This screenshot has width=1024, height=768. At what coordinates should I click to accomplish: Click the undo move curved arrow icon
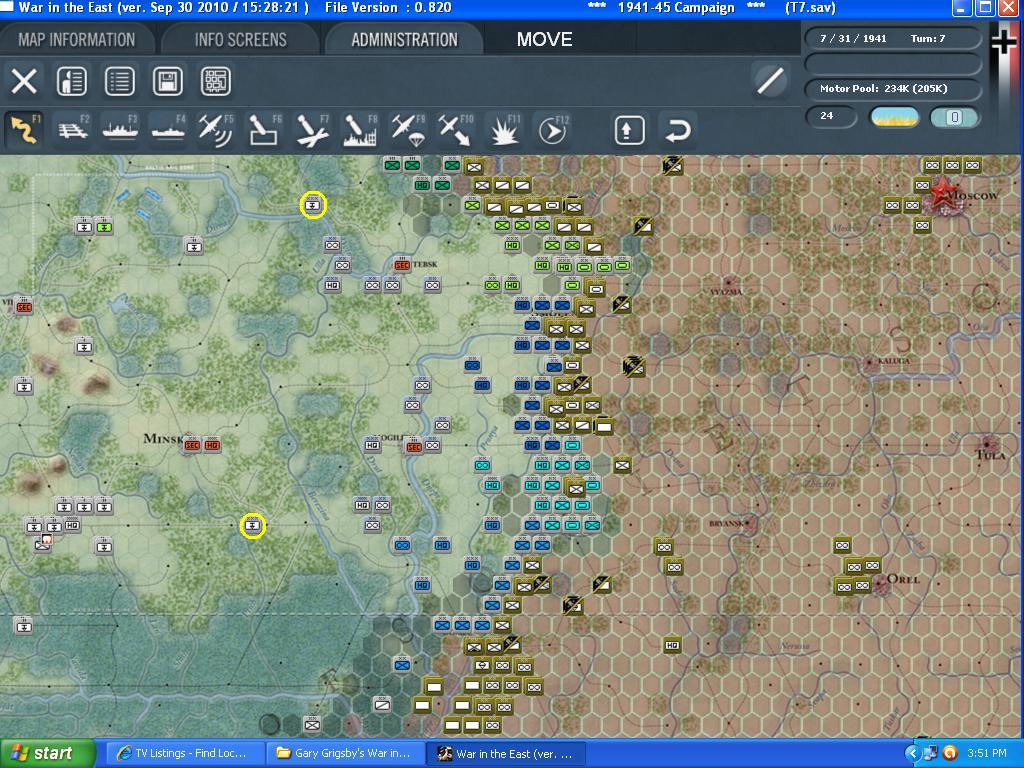(678, 130)
